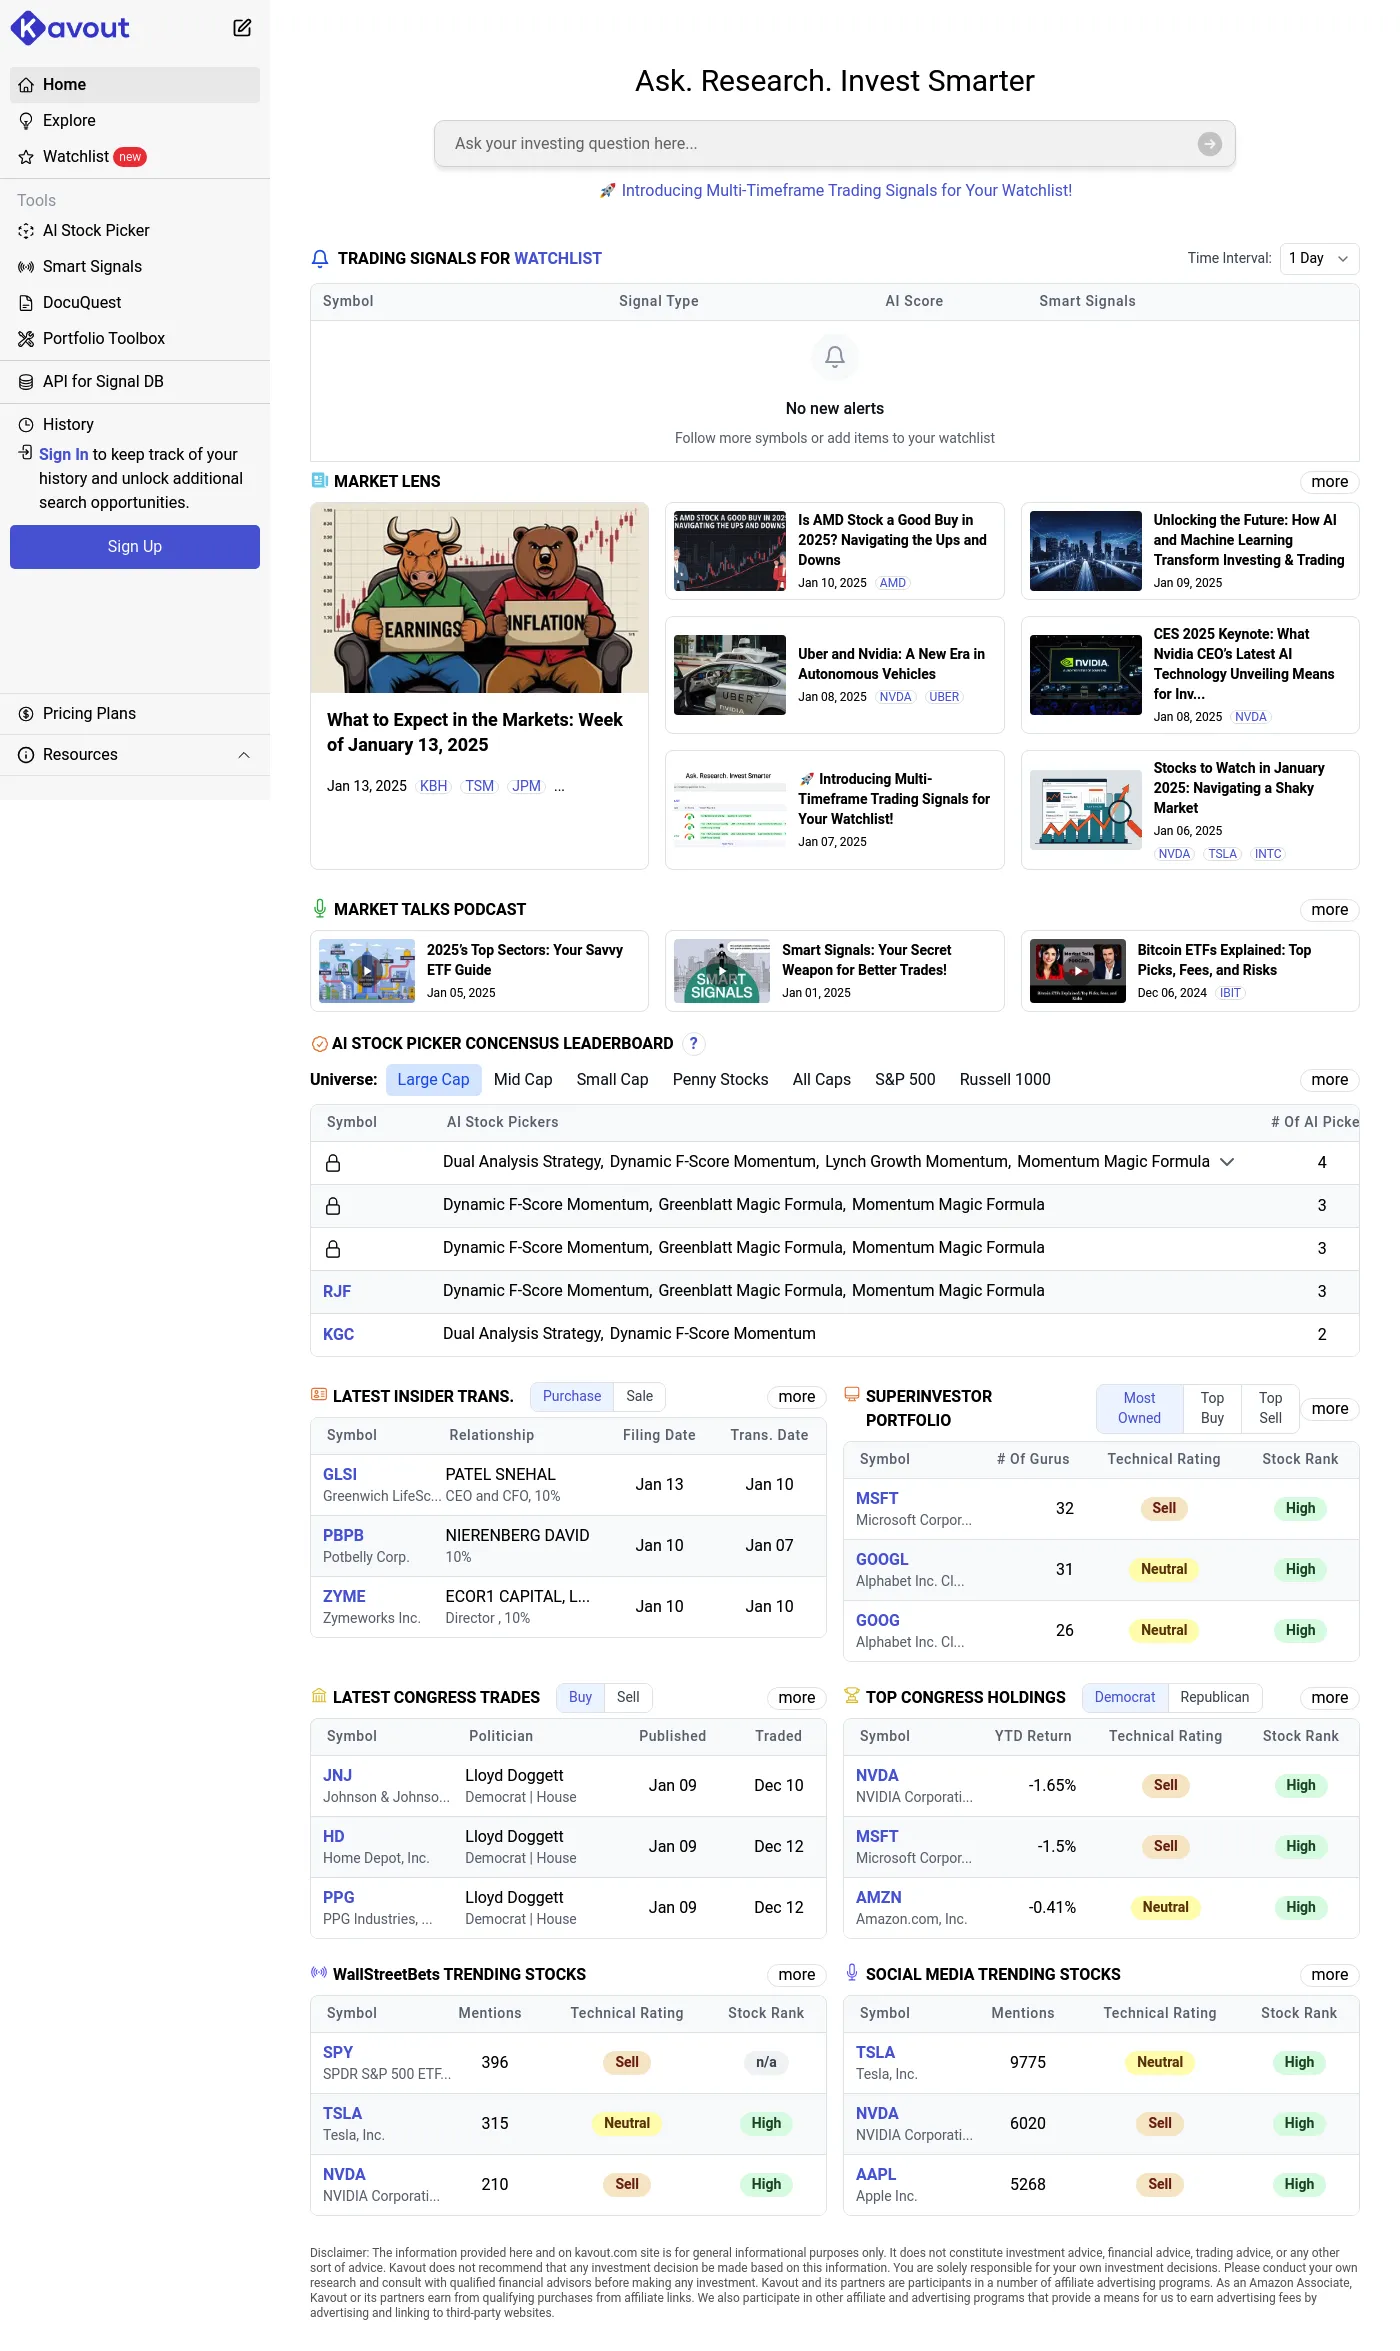The width and height of the screenshot is (1400, 2351).
Task: Select the Top Sell superinvestor view
Action: coord(1270,1409)
